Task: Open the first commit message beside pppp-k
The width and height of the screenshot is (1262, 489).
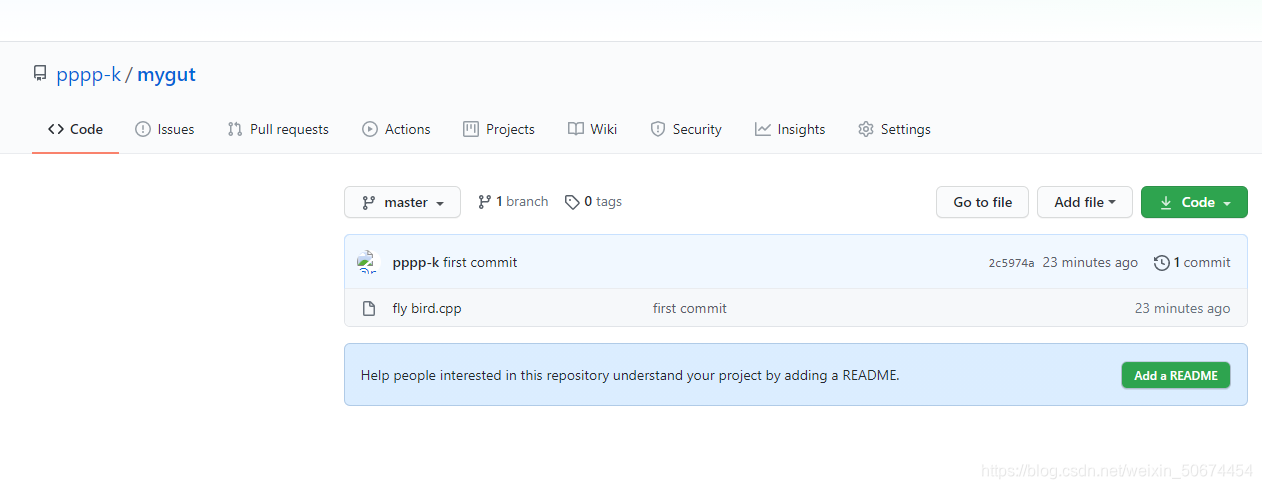Action: pyautogui.click(x=480, y=262)
